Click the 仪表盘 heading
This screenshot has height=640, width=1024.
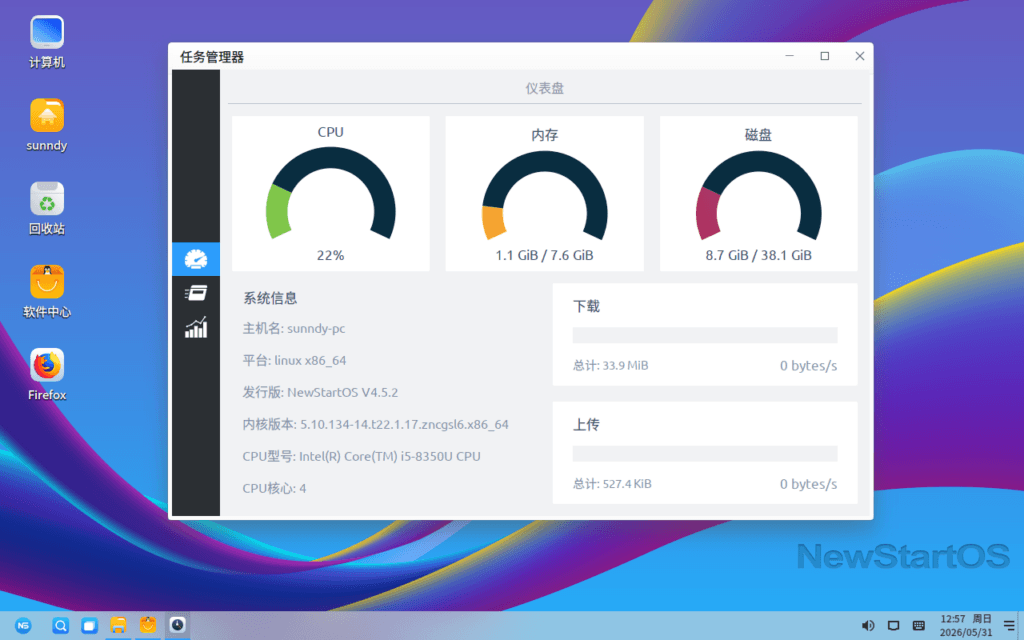click(x=545, y=88)
